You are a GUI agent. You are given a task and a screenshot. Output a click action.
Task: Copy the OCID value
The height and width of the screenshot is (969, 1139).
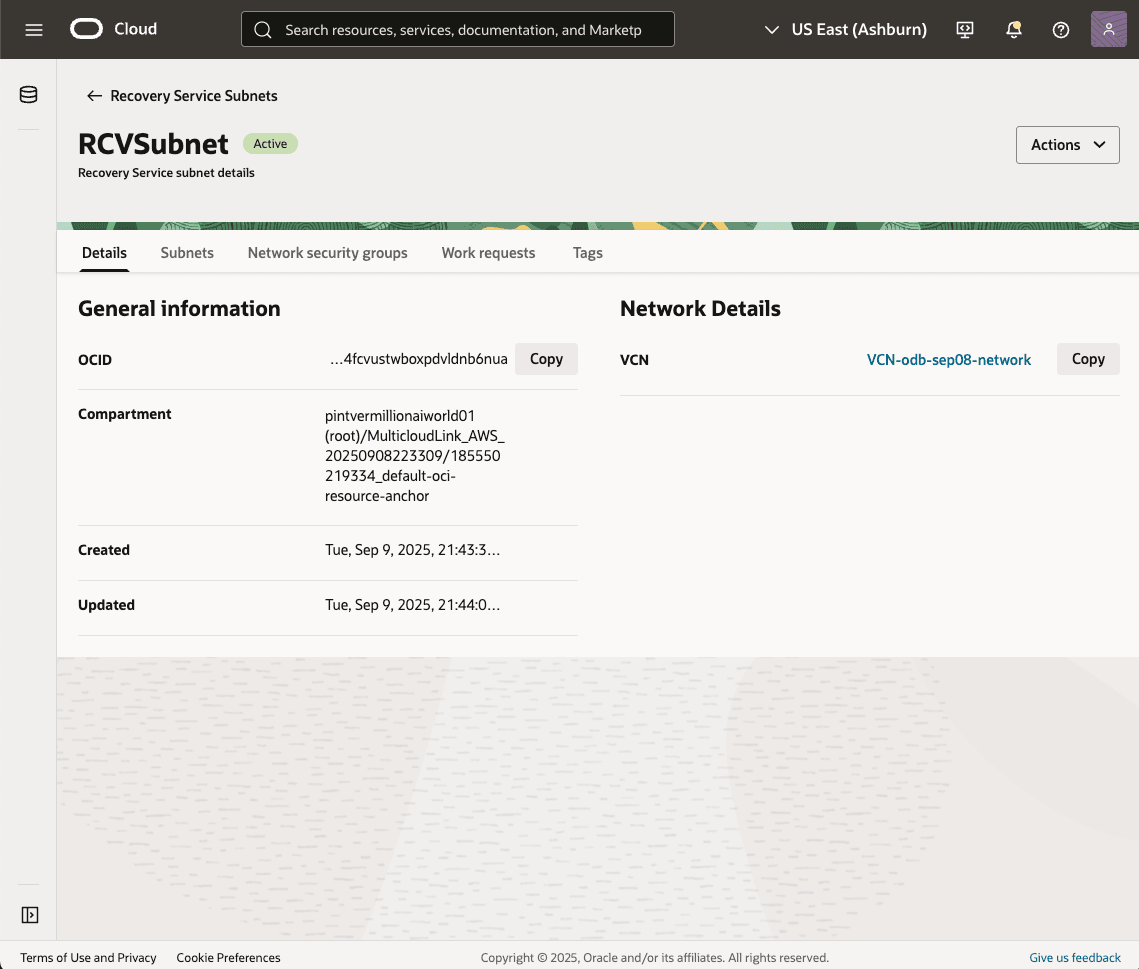(x=546, y=358)
